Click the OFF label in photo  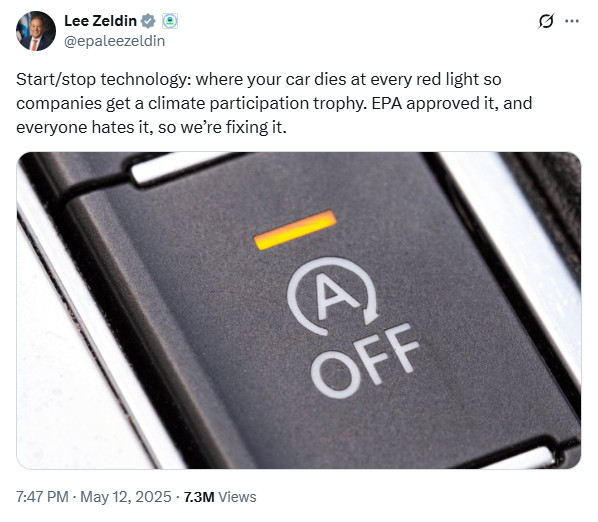pos(365,360)
